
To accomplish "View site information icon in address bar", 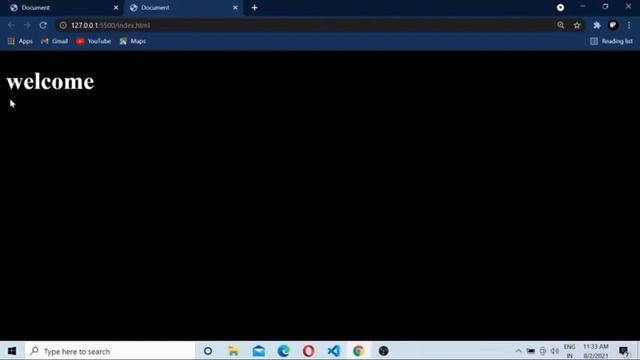I will (63, 25).
